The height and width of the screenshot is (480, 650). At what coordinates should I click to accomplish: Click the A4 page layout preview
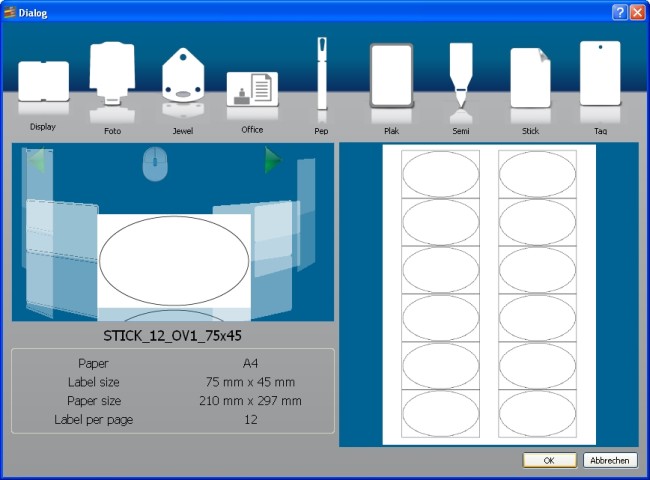tap(489, 294)
